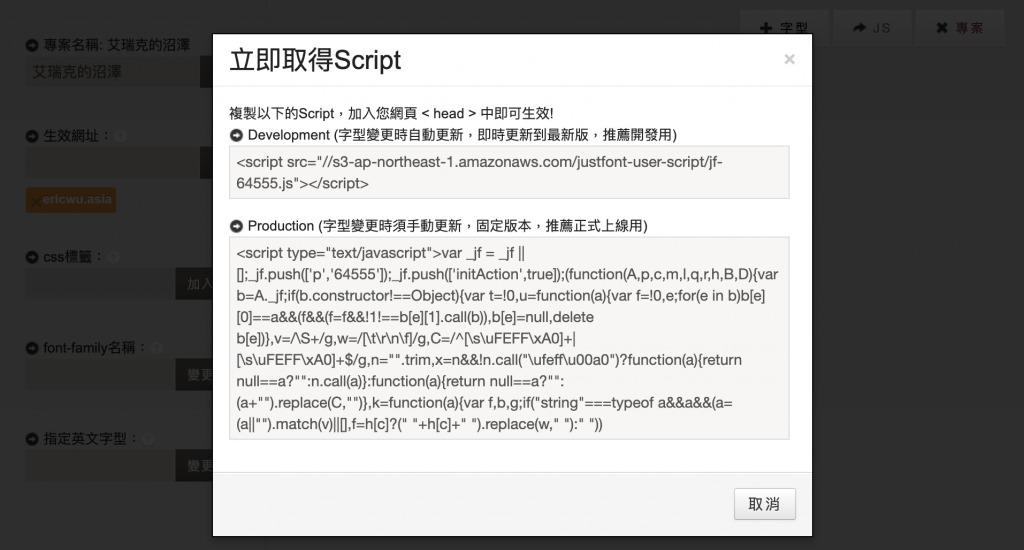Click the 專案 delete project button

[959, 28]
